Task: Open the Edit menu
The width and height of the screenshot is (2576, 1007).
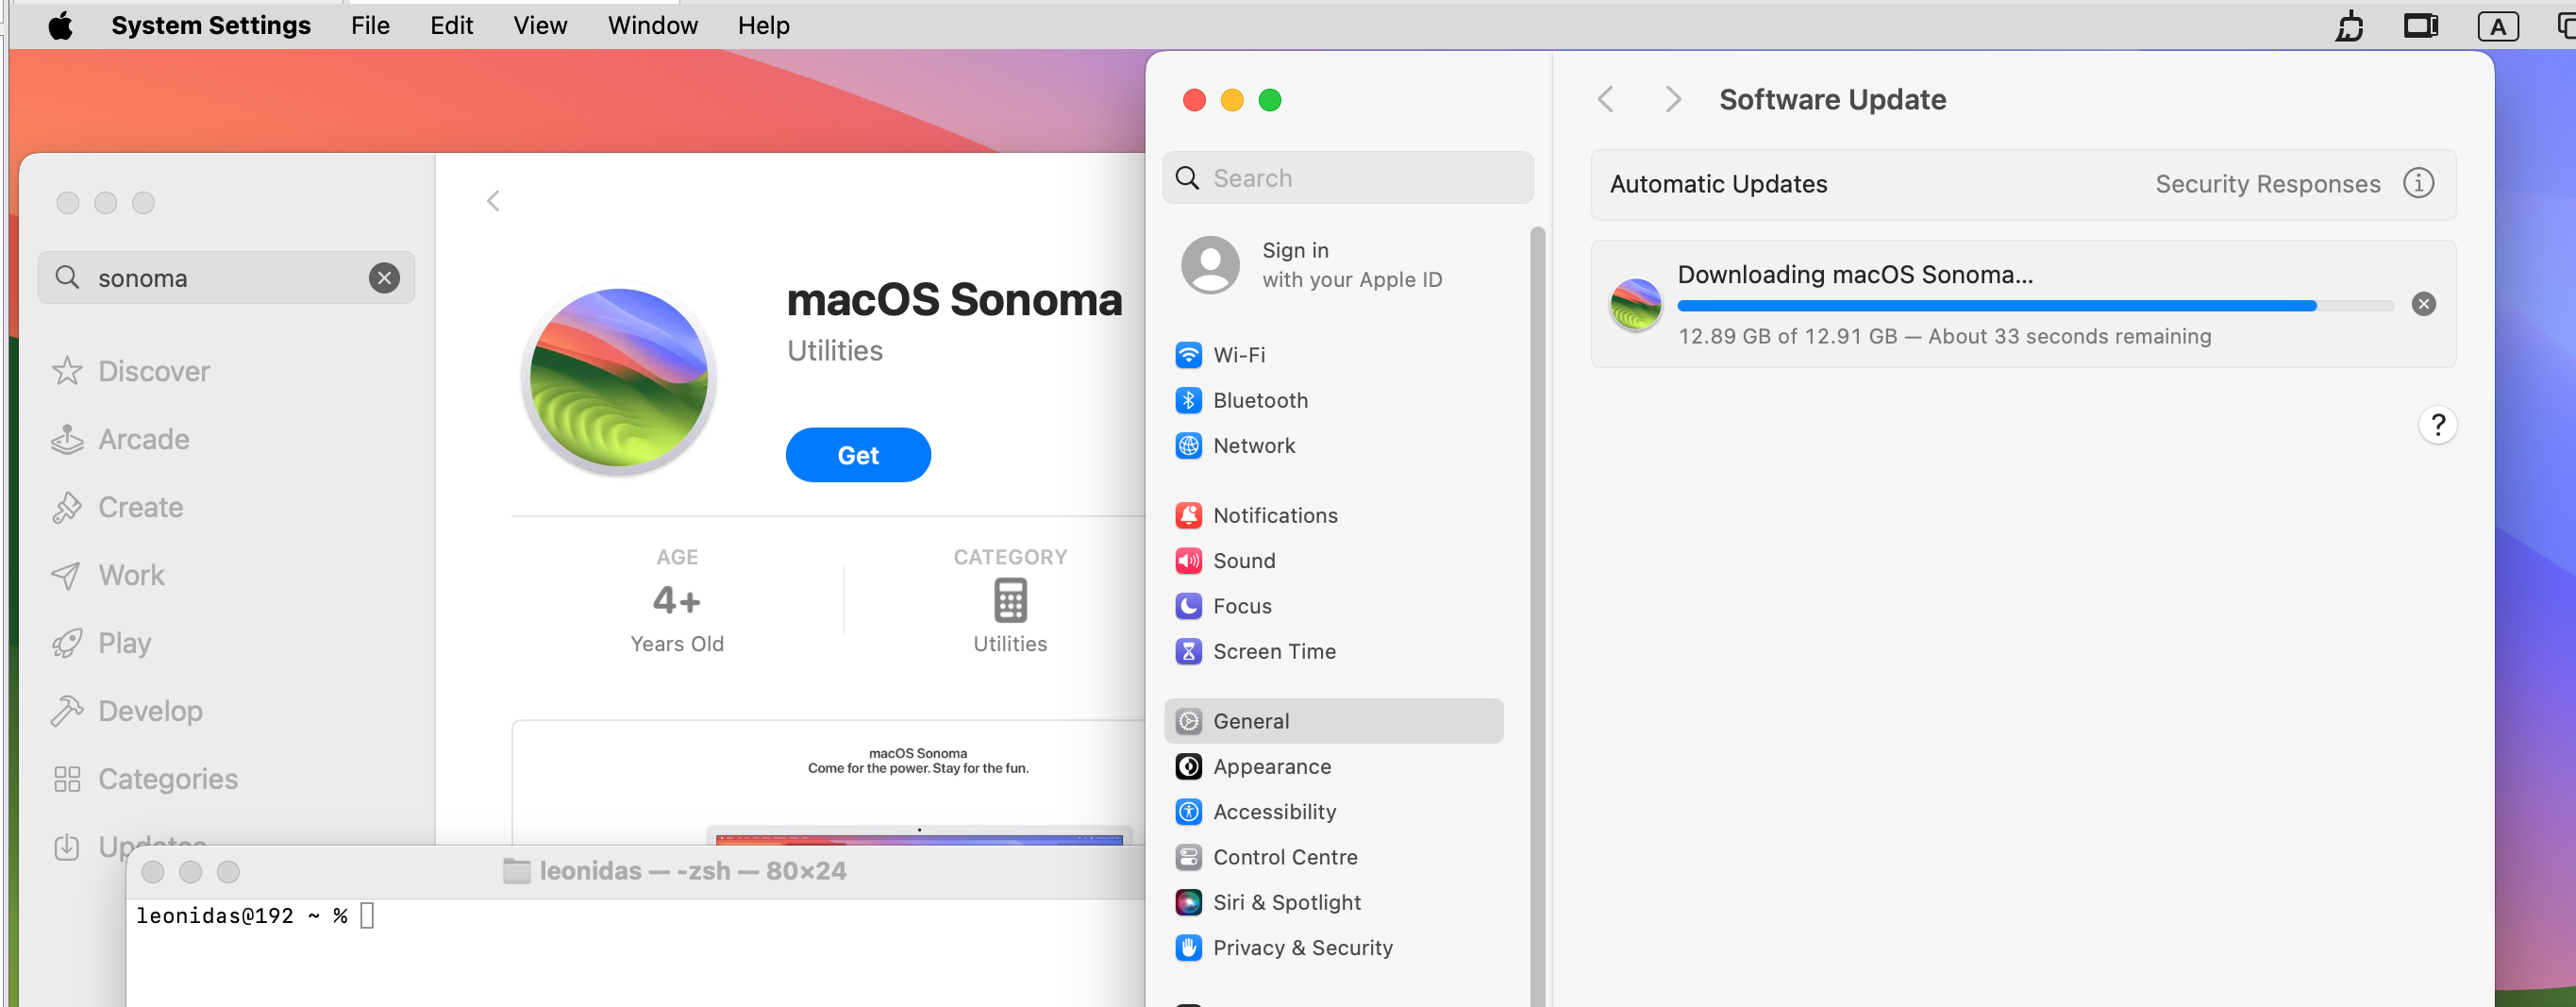Action: pyautogui.click(x=451, y=25)
